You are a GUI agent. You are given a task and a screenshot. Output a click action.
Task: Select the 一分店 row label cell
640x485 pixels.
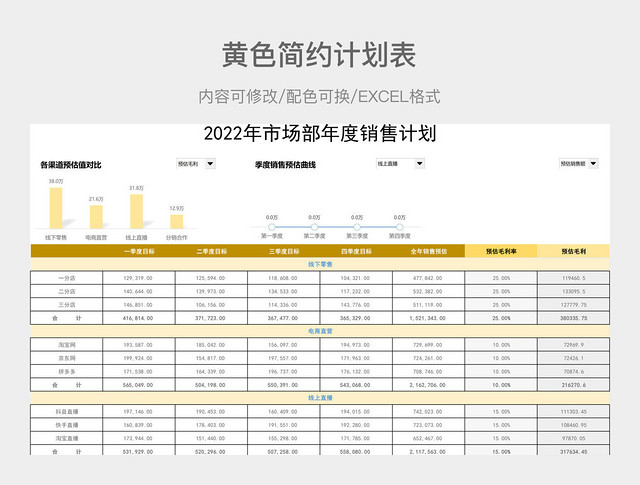click(67, 278)
